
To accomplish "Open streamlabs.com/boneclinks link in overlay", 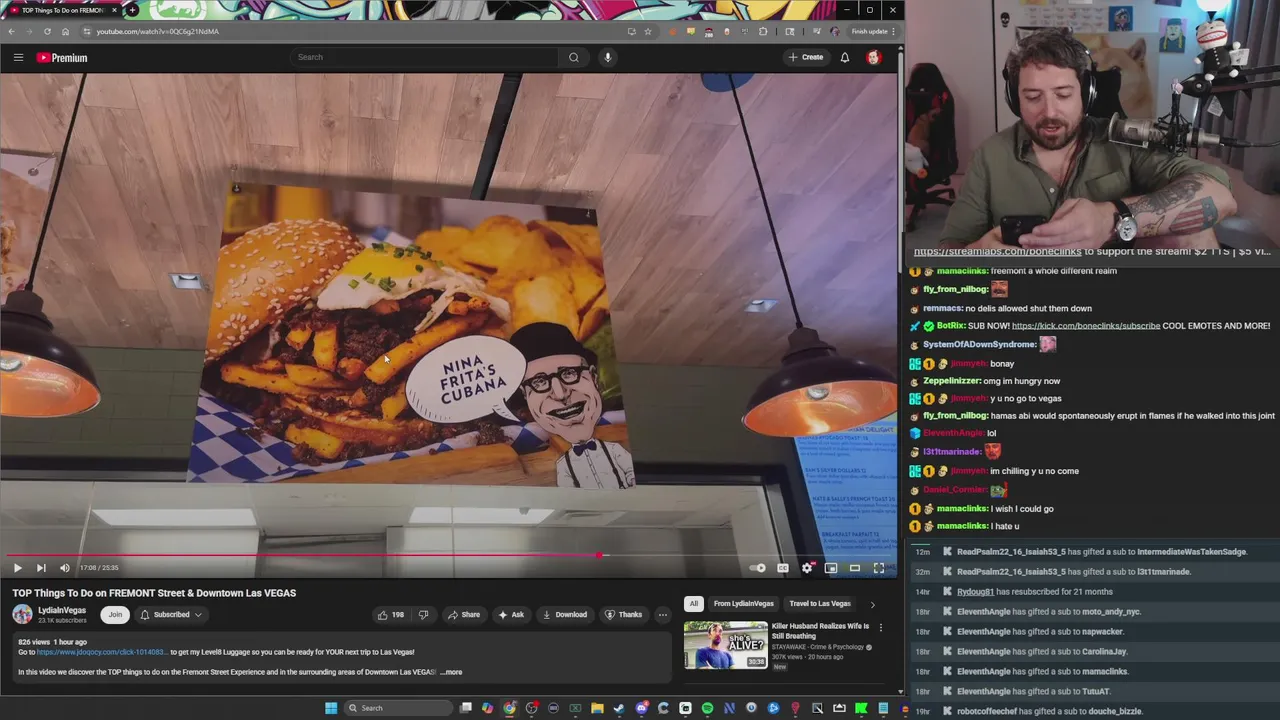I will 997,252.
